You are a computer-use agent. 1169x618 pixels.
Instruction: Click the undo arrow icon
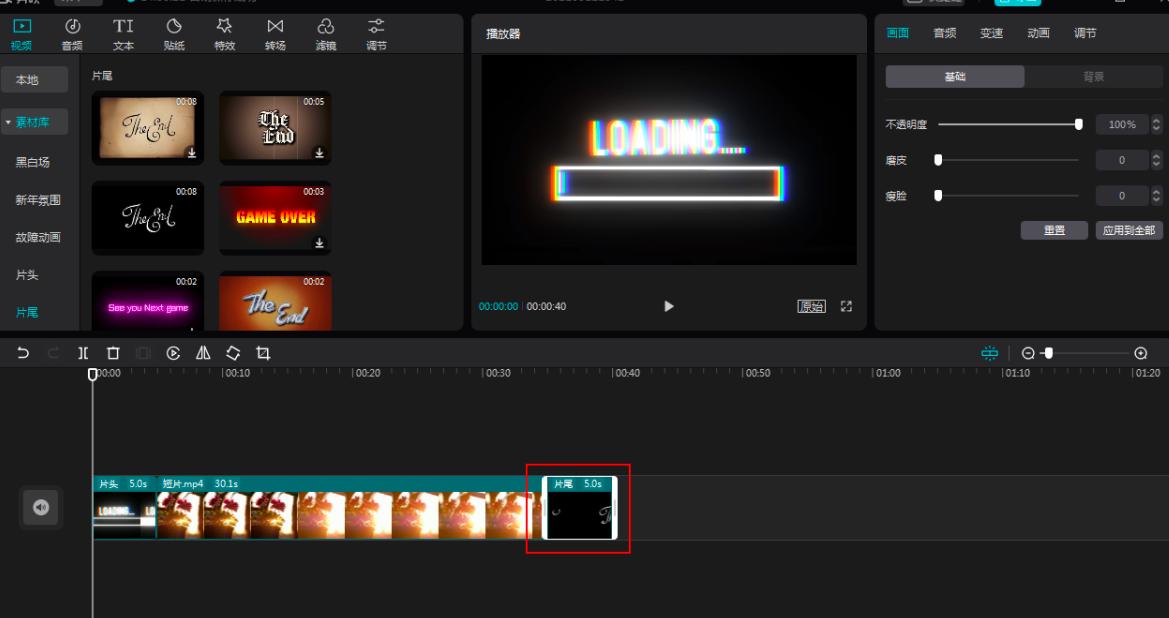23,353
